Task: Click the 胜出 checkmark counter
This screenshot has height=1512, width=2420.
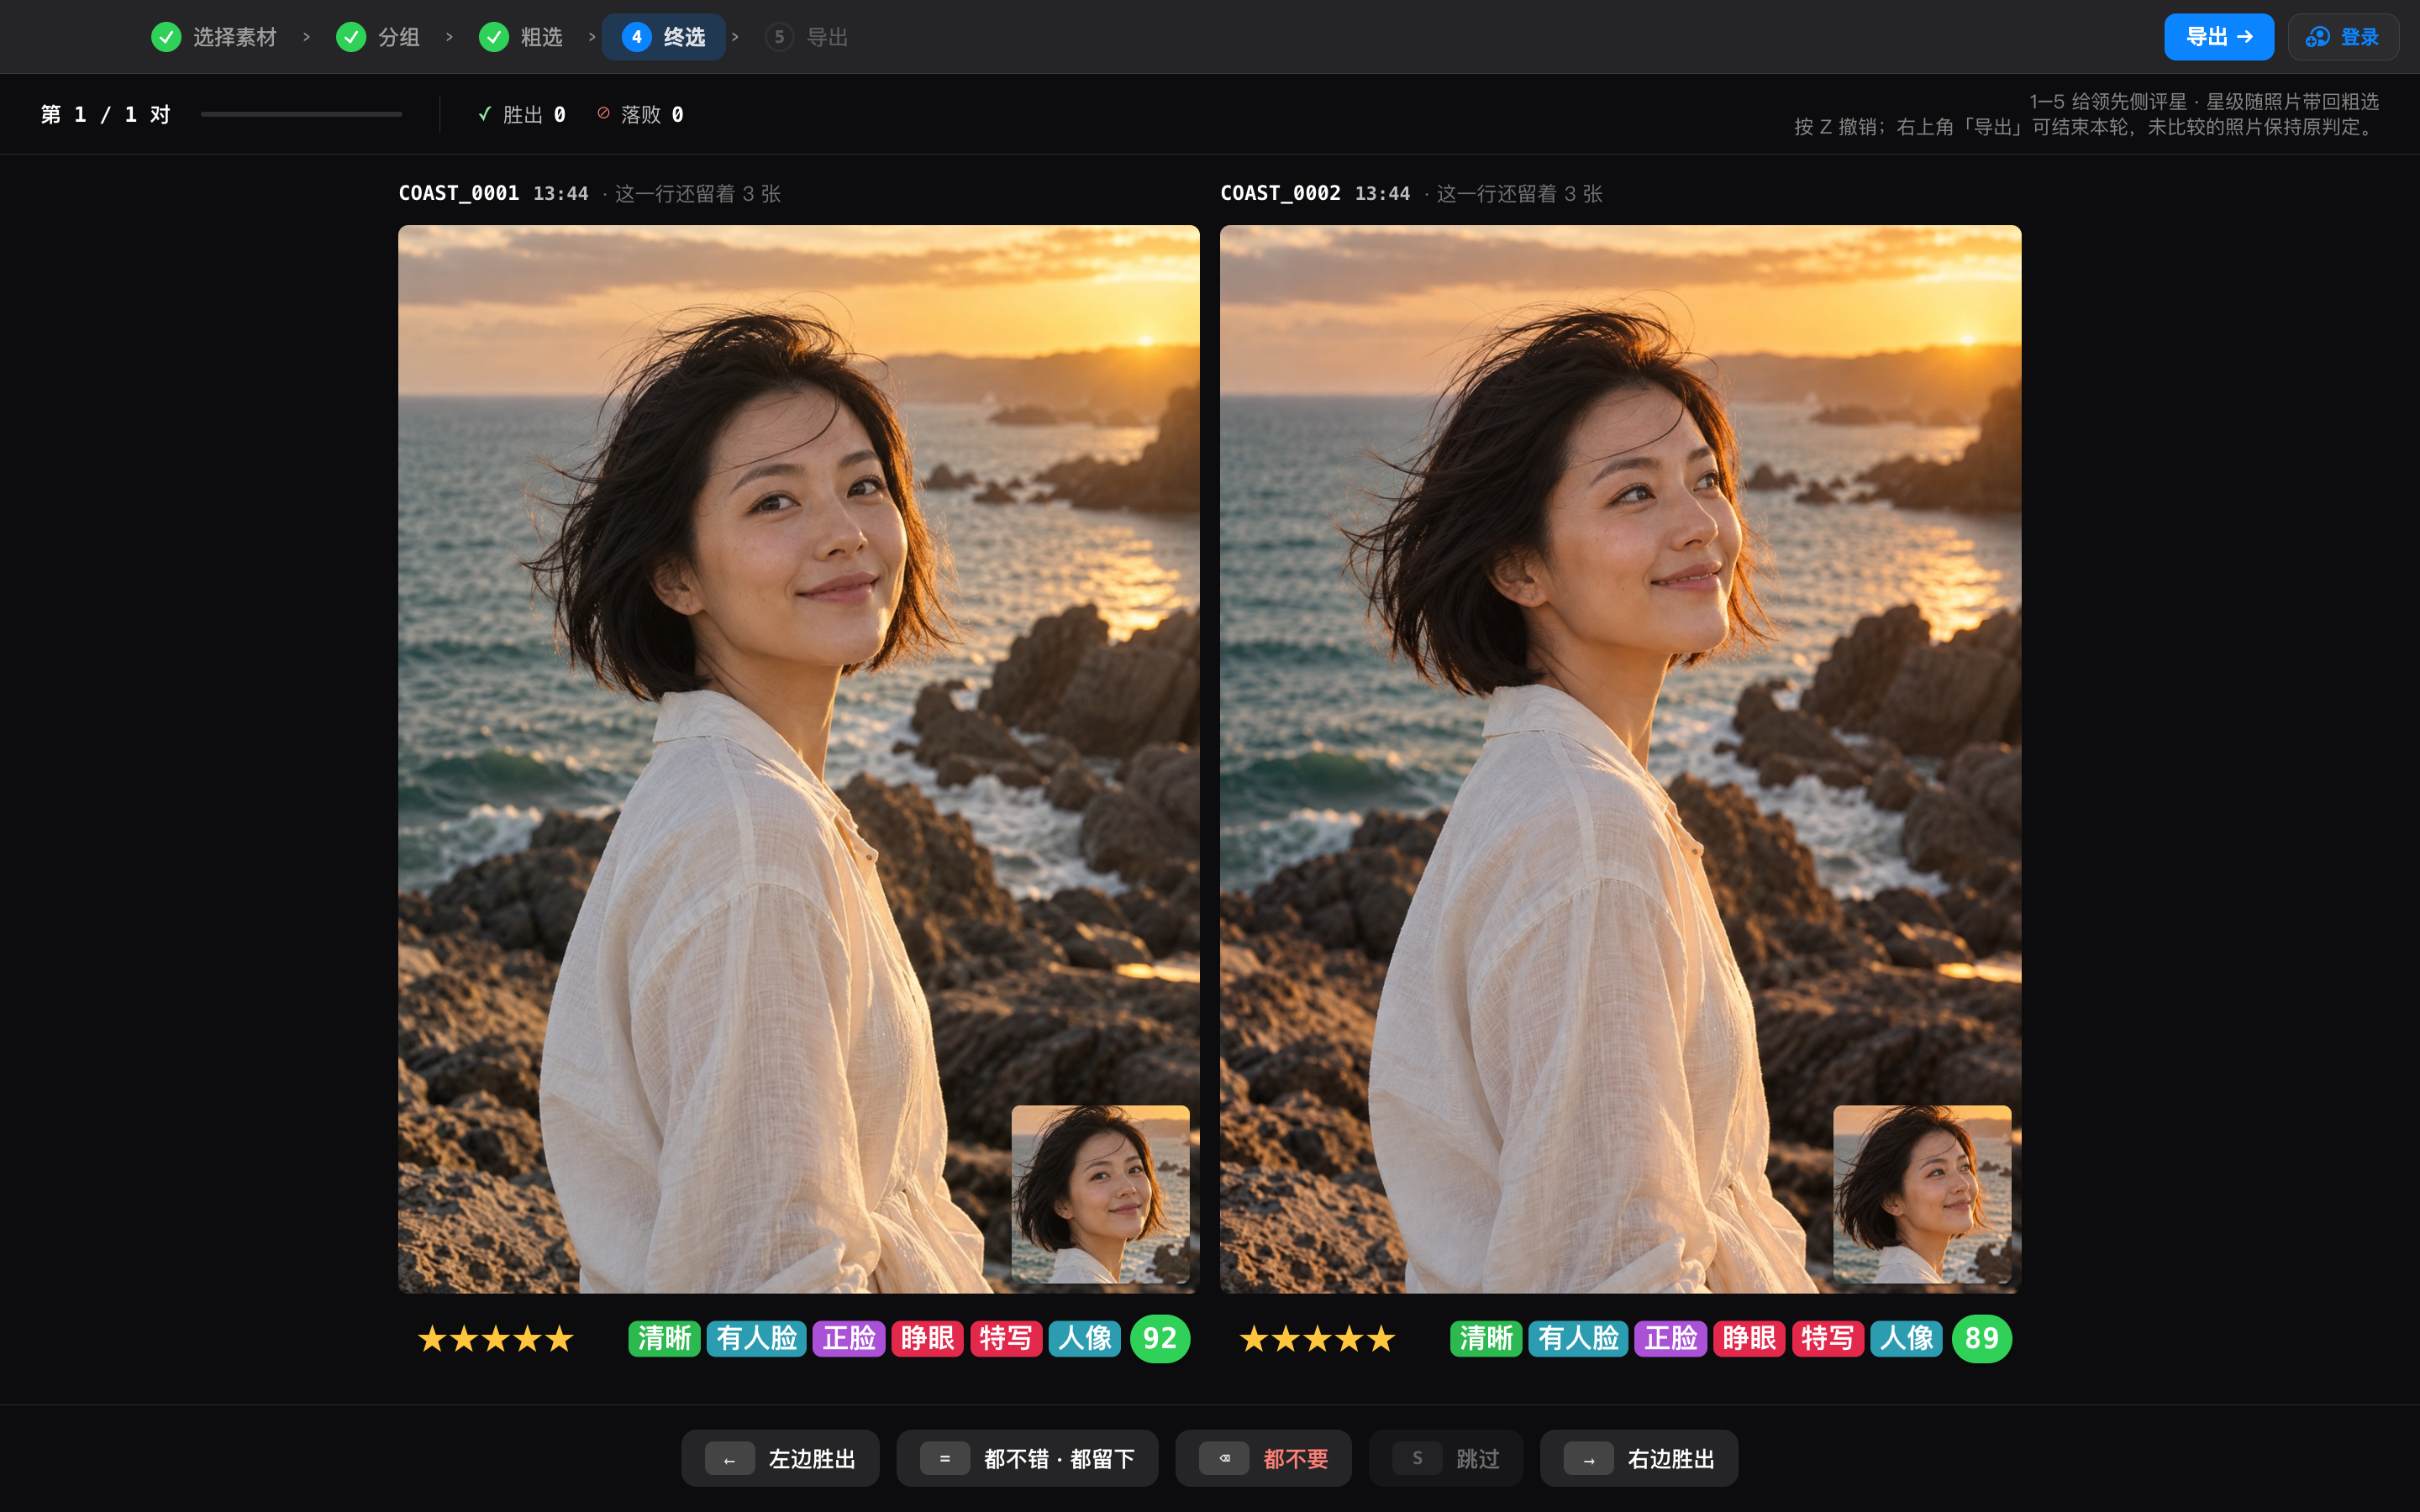Action: (522, 115)
